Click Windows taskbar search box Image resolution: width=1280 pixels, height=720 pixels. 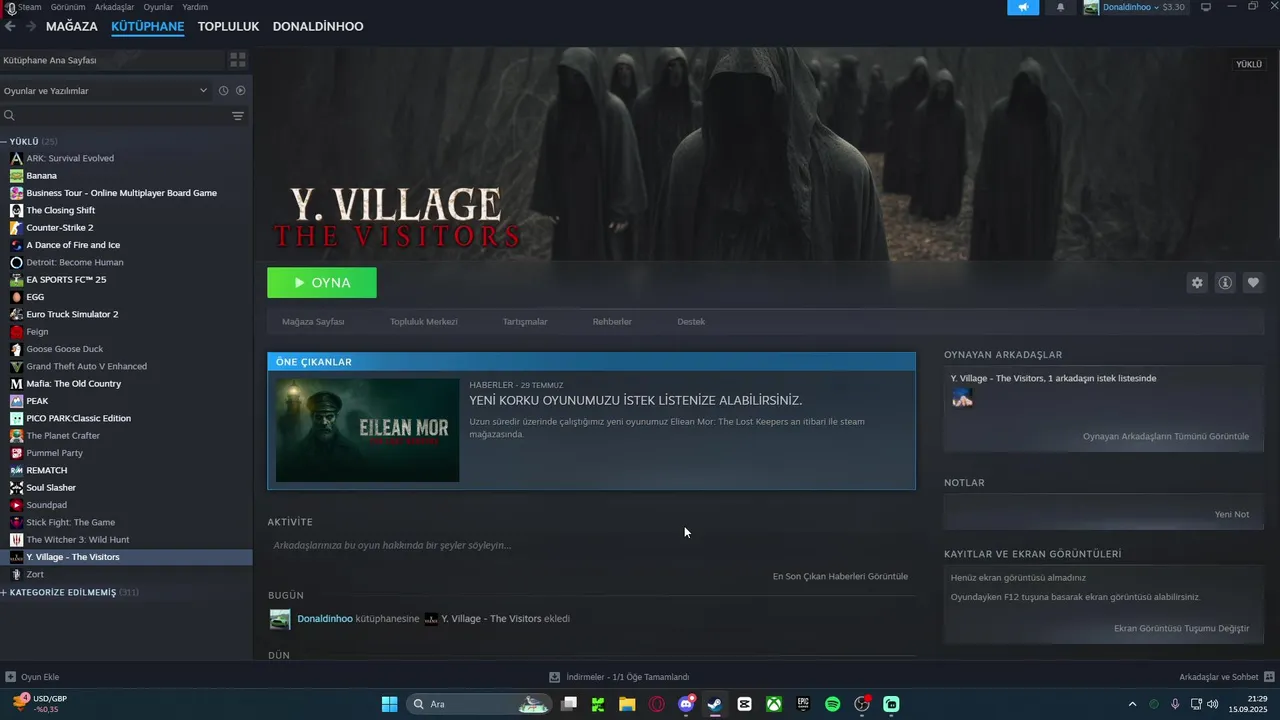[x=478, y=704]
